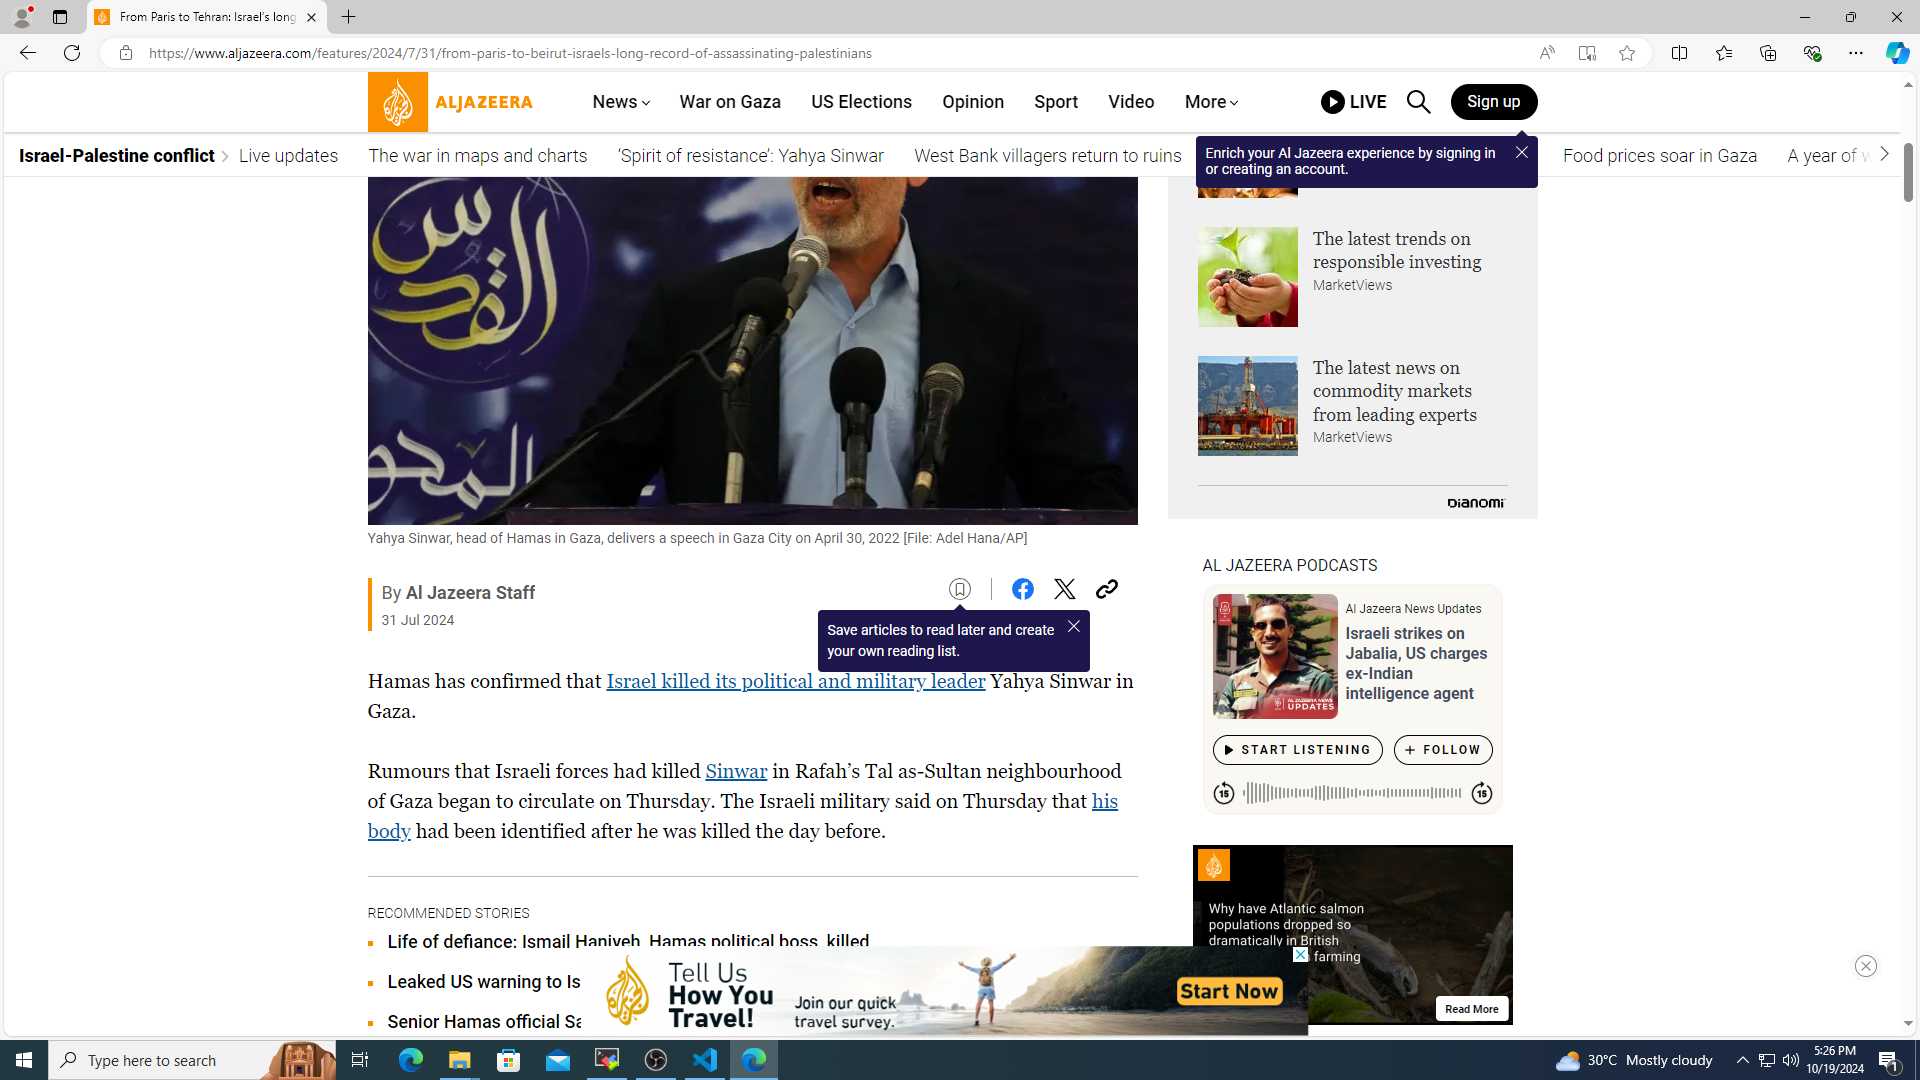
Task: Follow link 'Israel killed its political and military leader'
Action: click(x=795, y=682)
